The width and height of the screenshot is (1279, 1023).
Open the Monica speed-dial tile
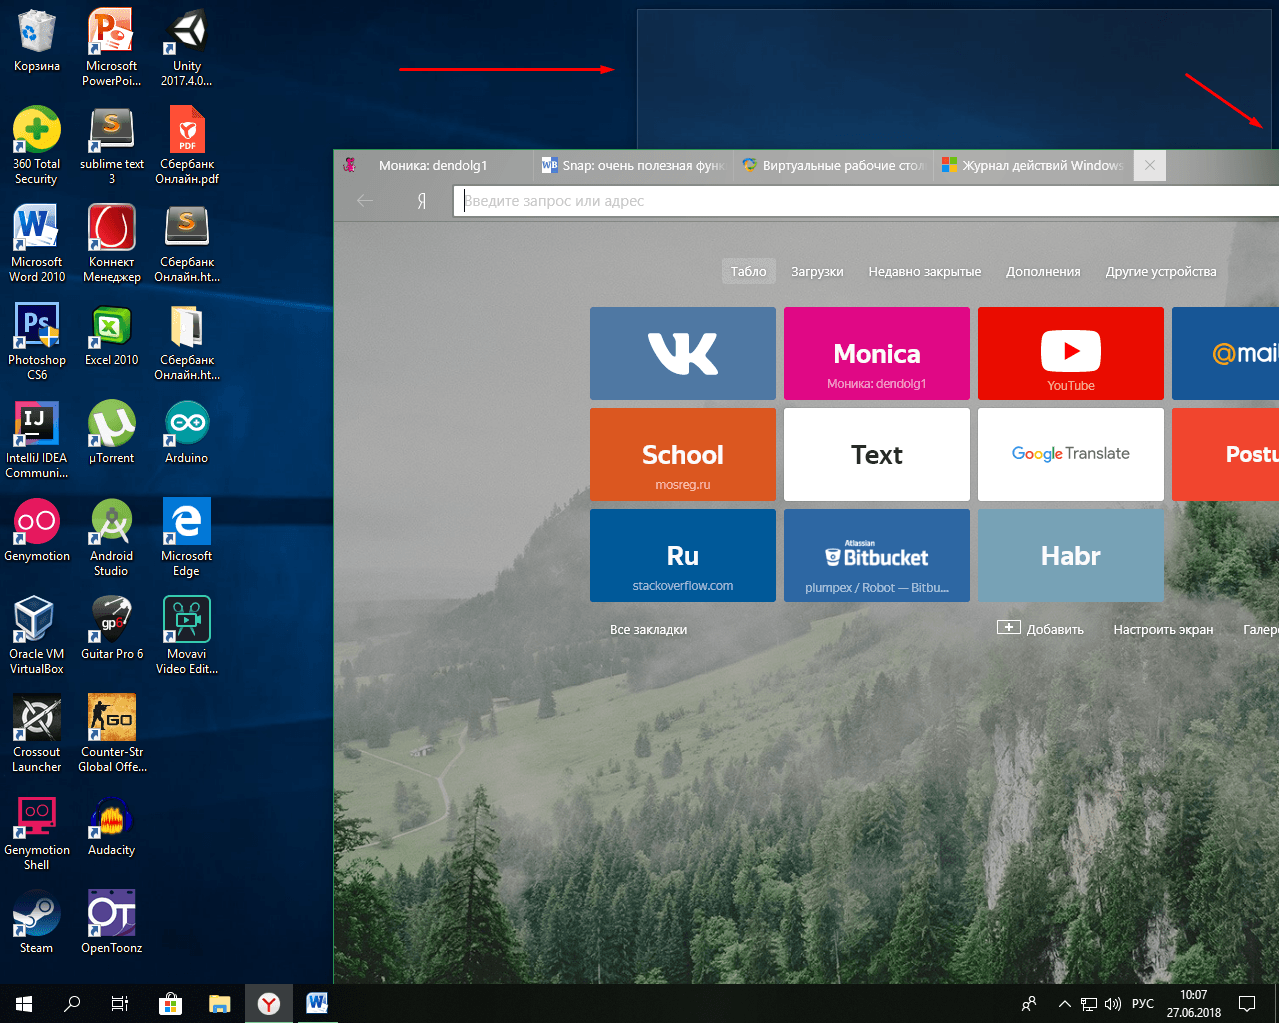(877, 353)
